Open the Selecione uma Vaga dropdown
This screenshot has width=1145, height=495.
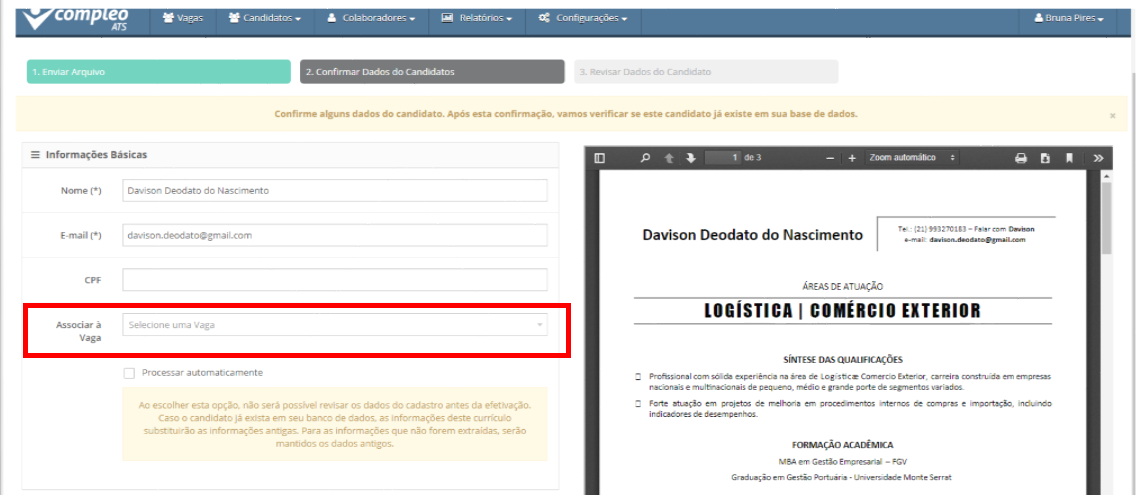pos(334,325)
